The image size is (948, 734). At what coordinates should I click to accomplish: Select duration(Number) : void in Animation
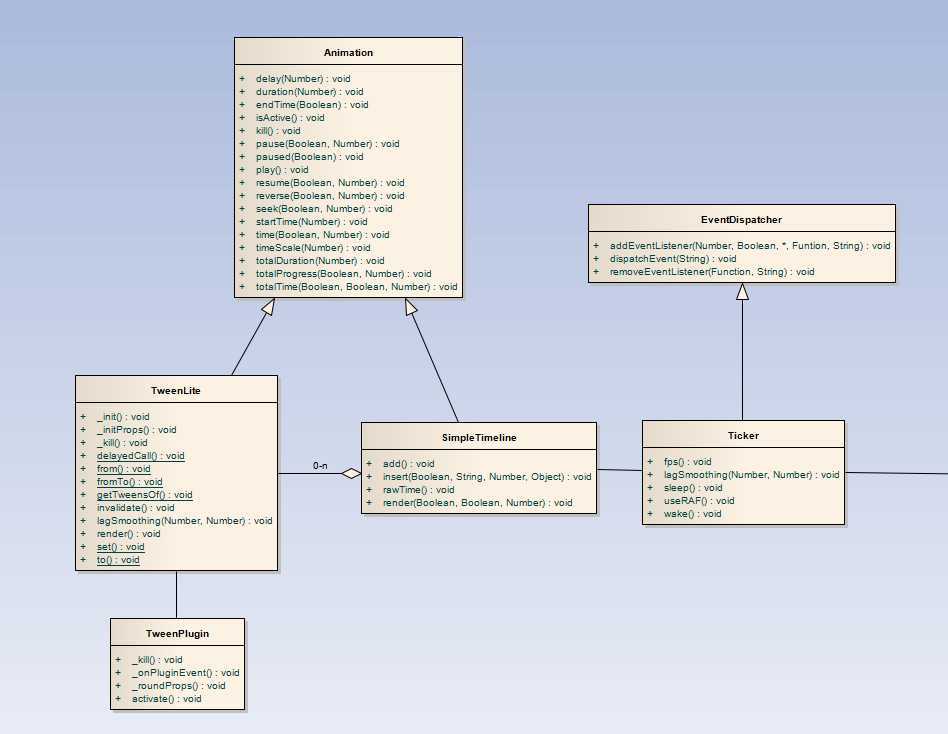310,92
